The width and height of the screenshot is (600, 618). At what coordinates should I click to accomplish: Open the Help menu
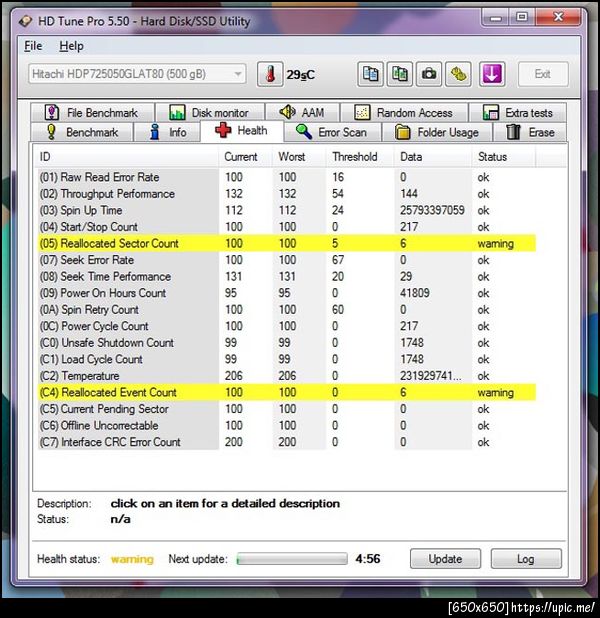coord(71,46)
